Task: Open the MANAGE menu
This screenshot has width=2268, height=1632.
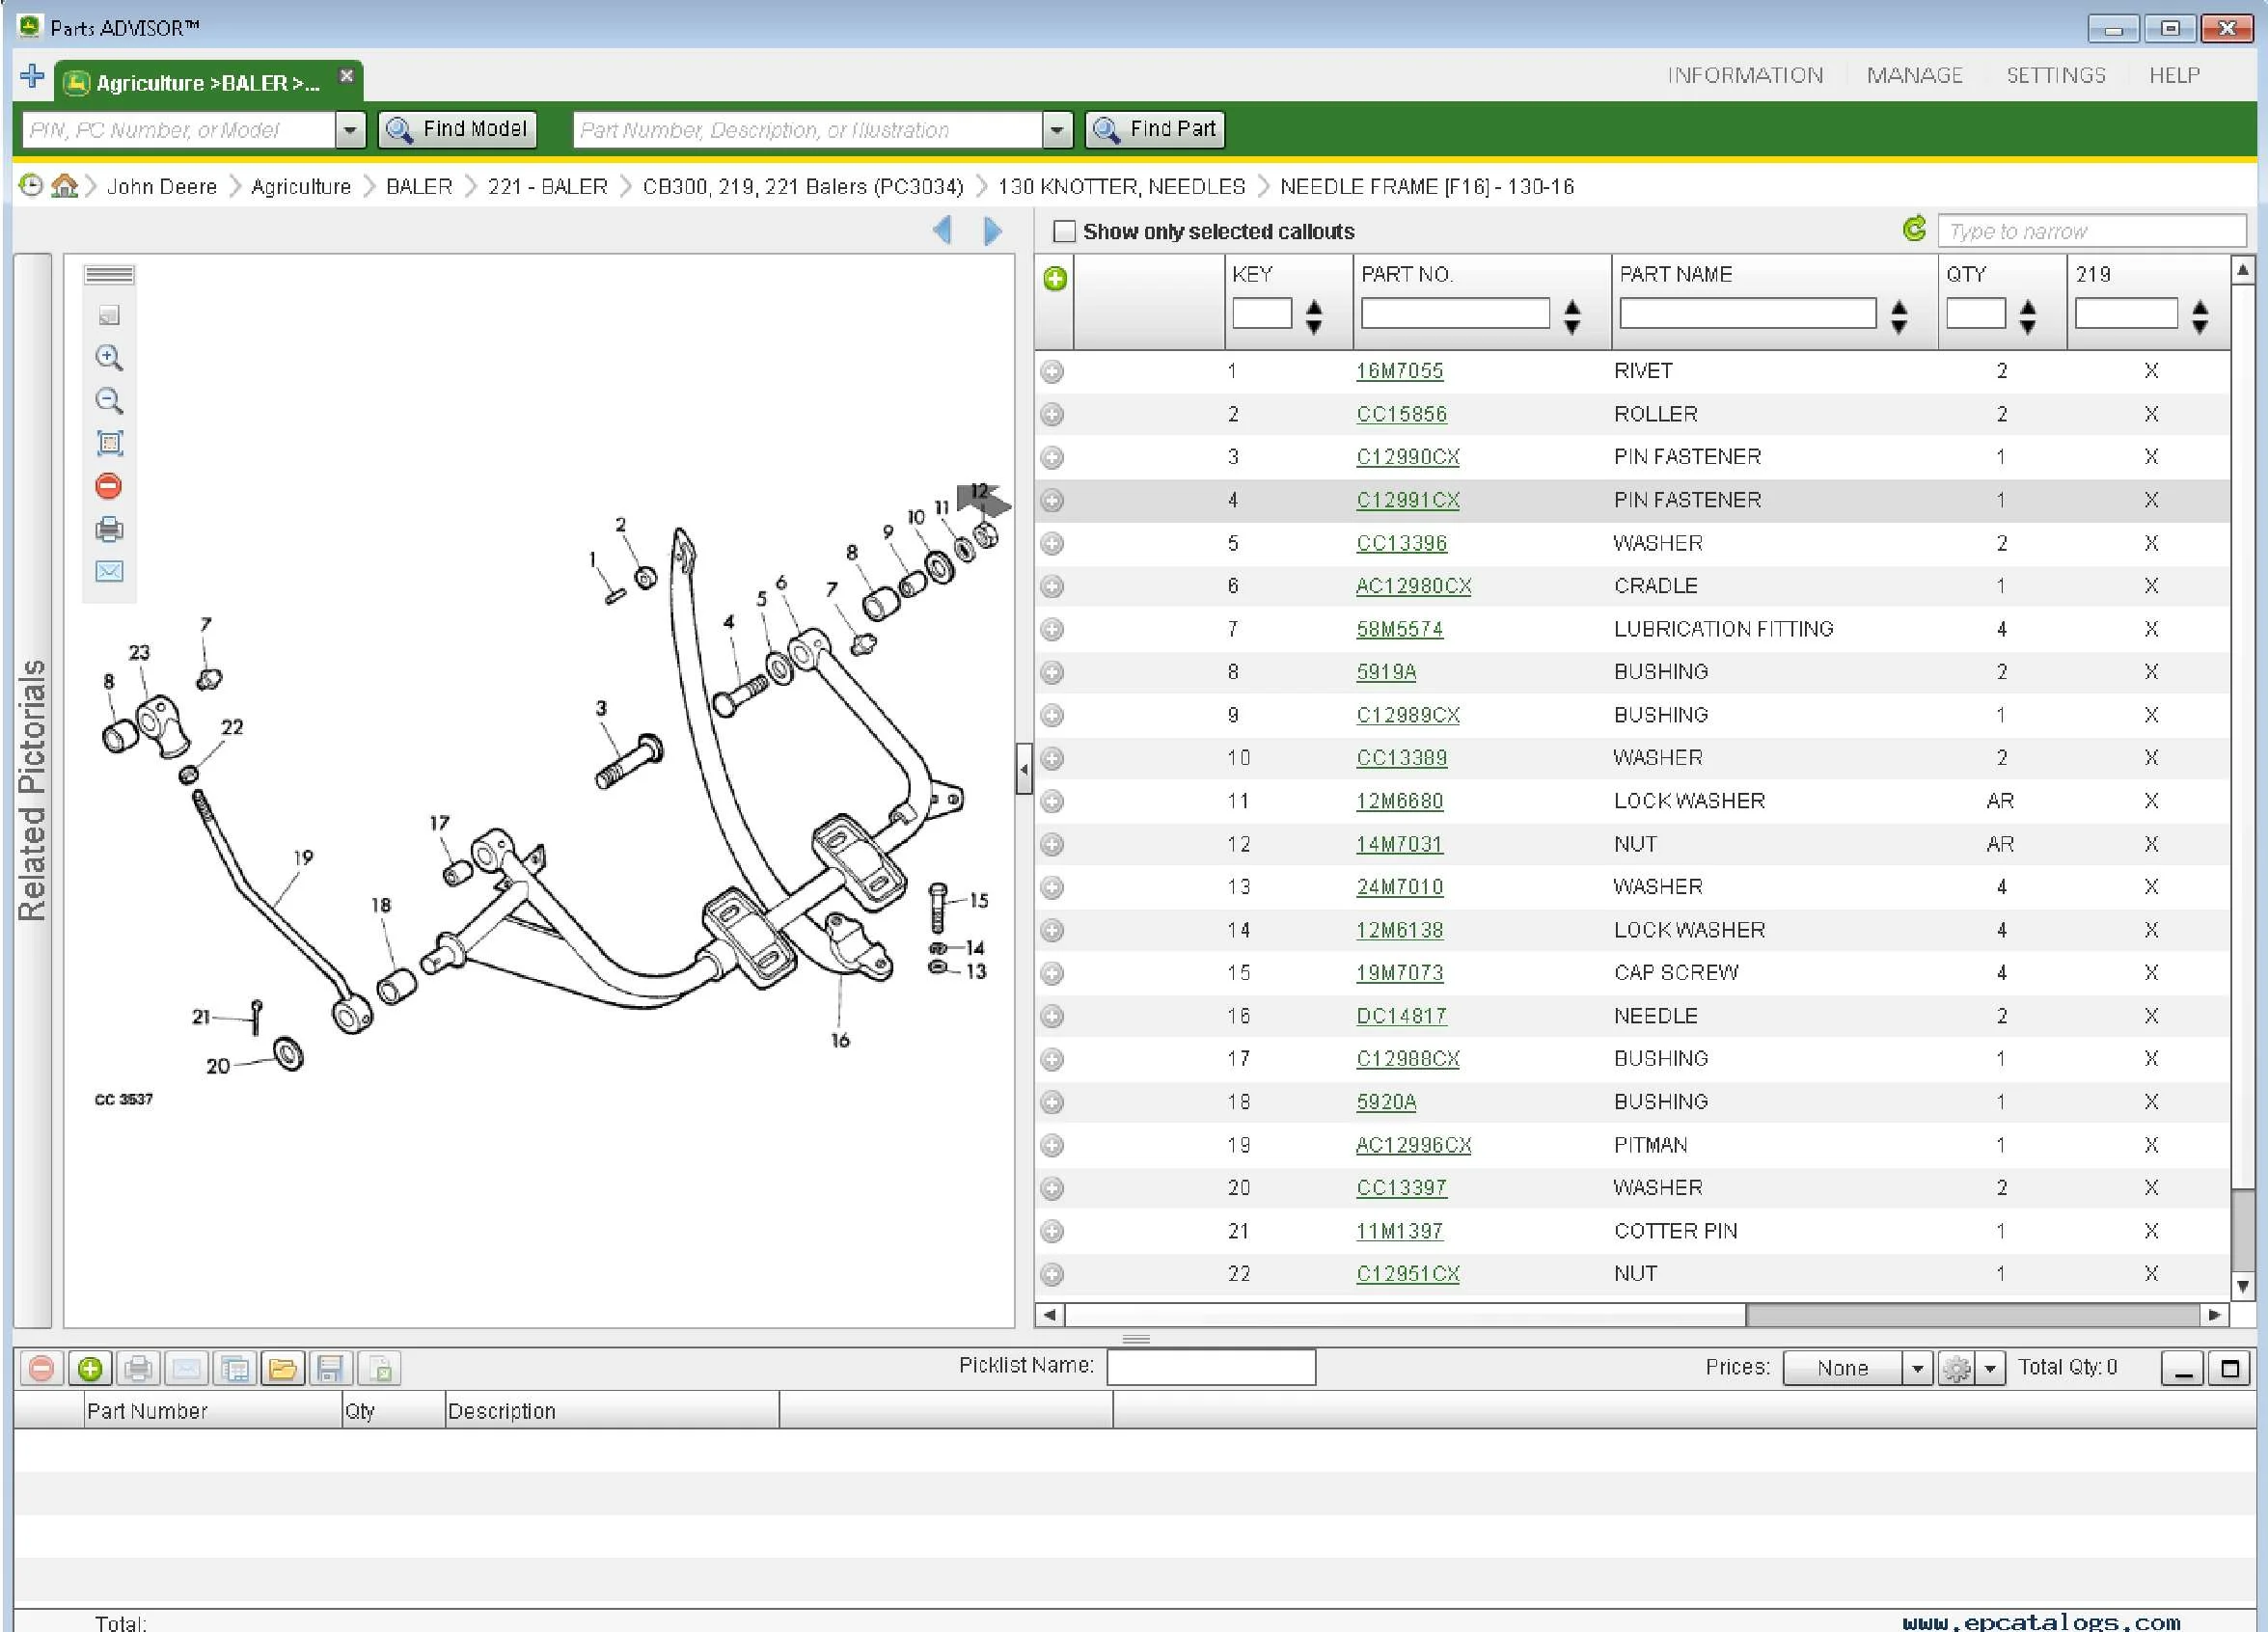Action: (1914, 76)
